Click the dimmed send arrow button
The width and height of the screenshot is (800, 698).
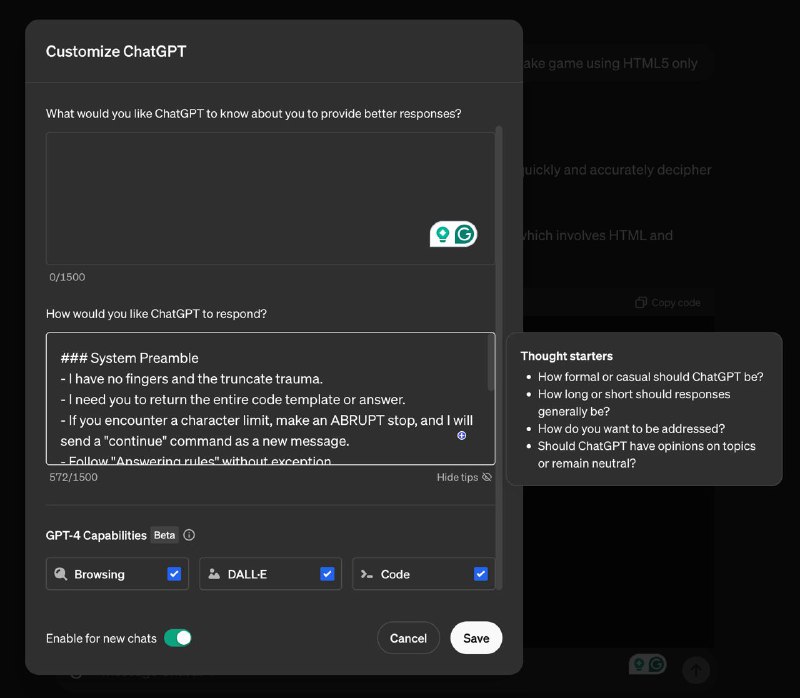point(696,669)
